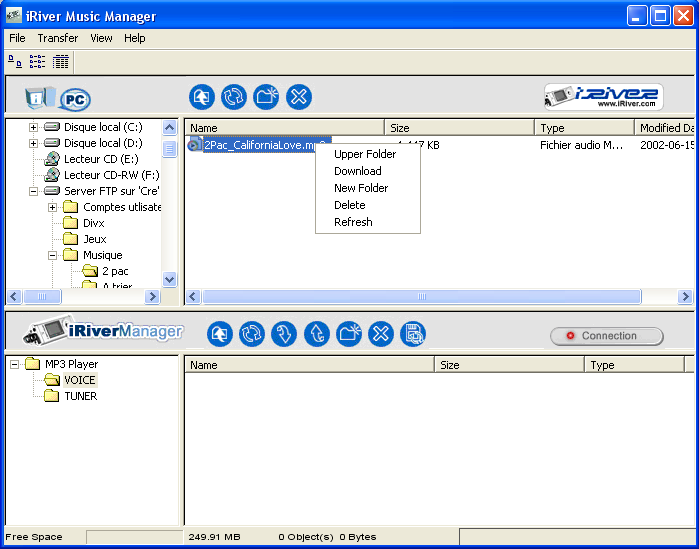Open the View menu
Screen dimensions: 699x549
(101, 38)
